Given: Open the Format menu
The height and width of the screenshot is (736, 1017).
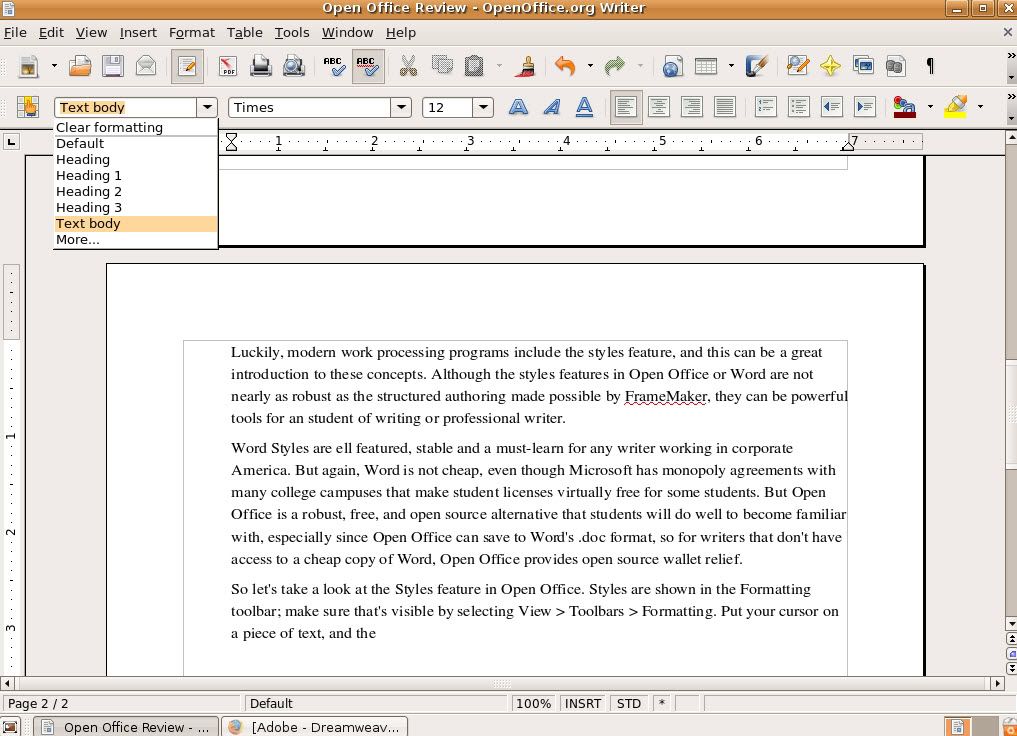Looking at the screenshot, I should [191, 32].
